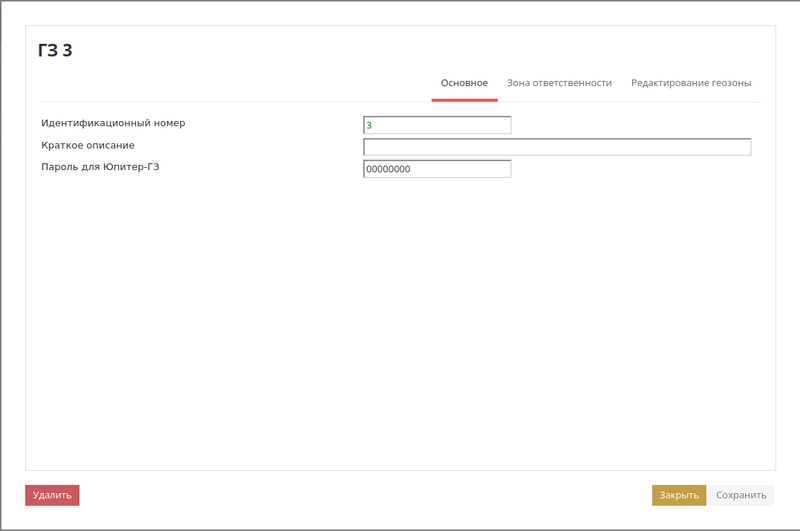The width and height of the screenshot is (800, 531).
Task: Click the red underline beneath Основное
Action: tap(464, 100)
